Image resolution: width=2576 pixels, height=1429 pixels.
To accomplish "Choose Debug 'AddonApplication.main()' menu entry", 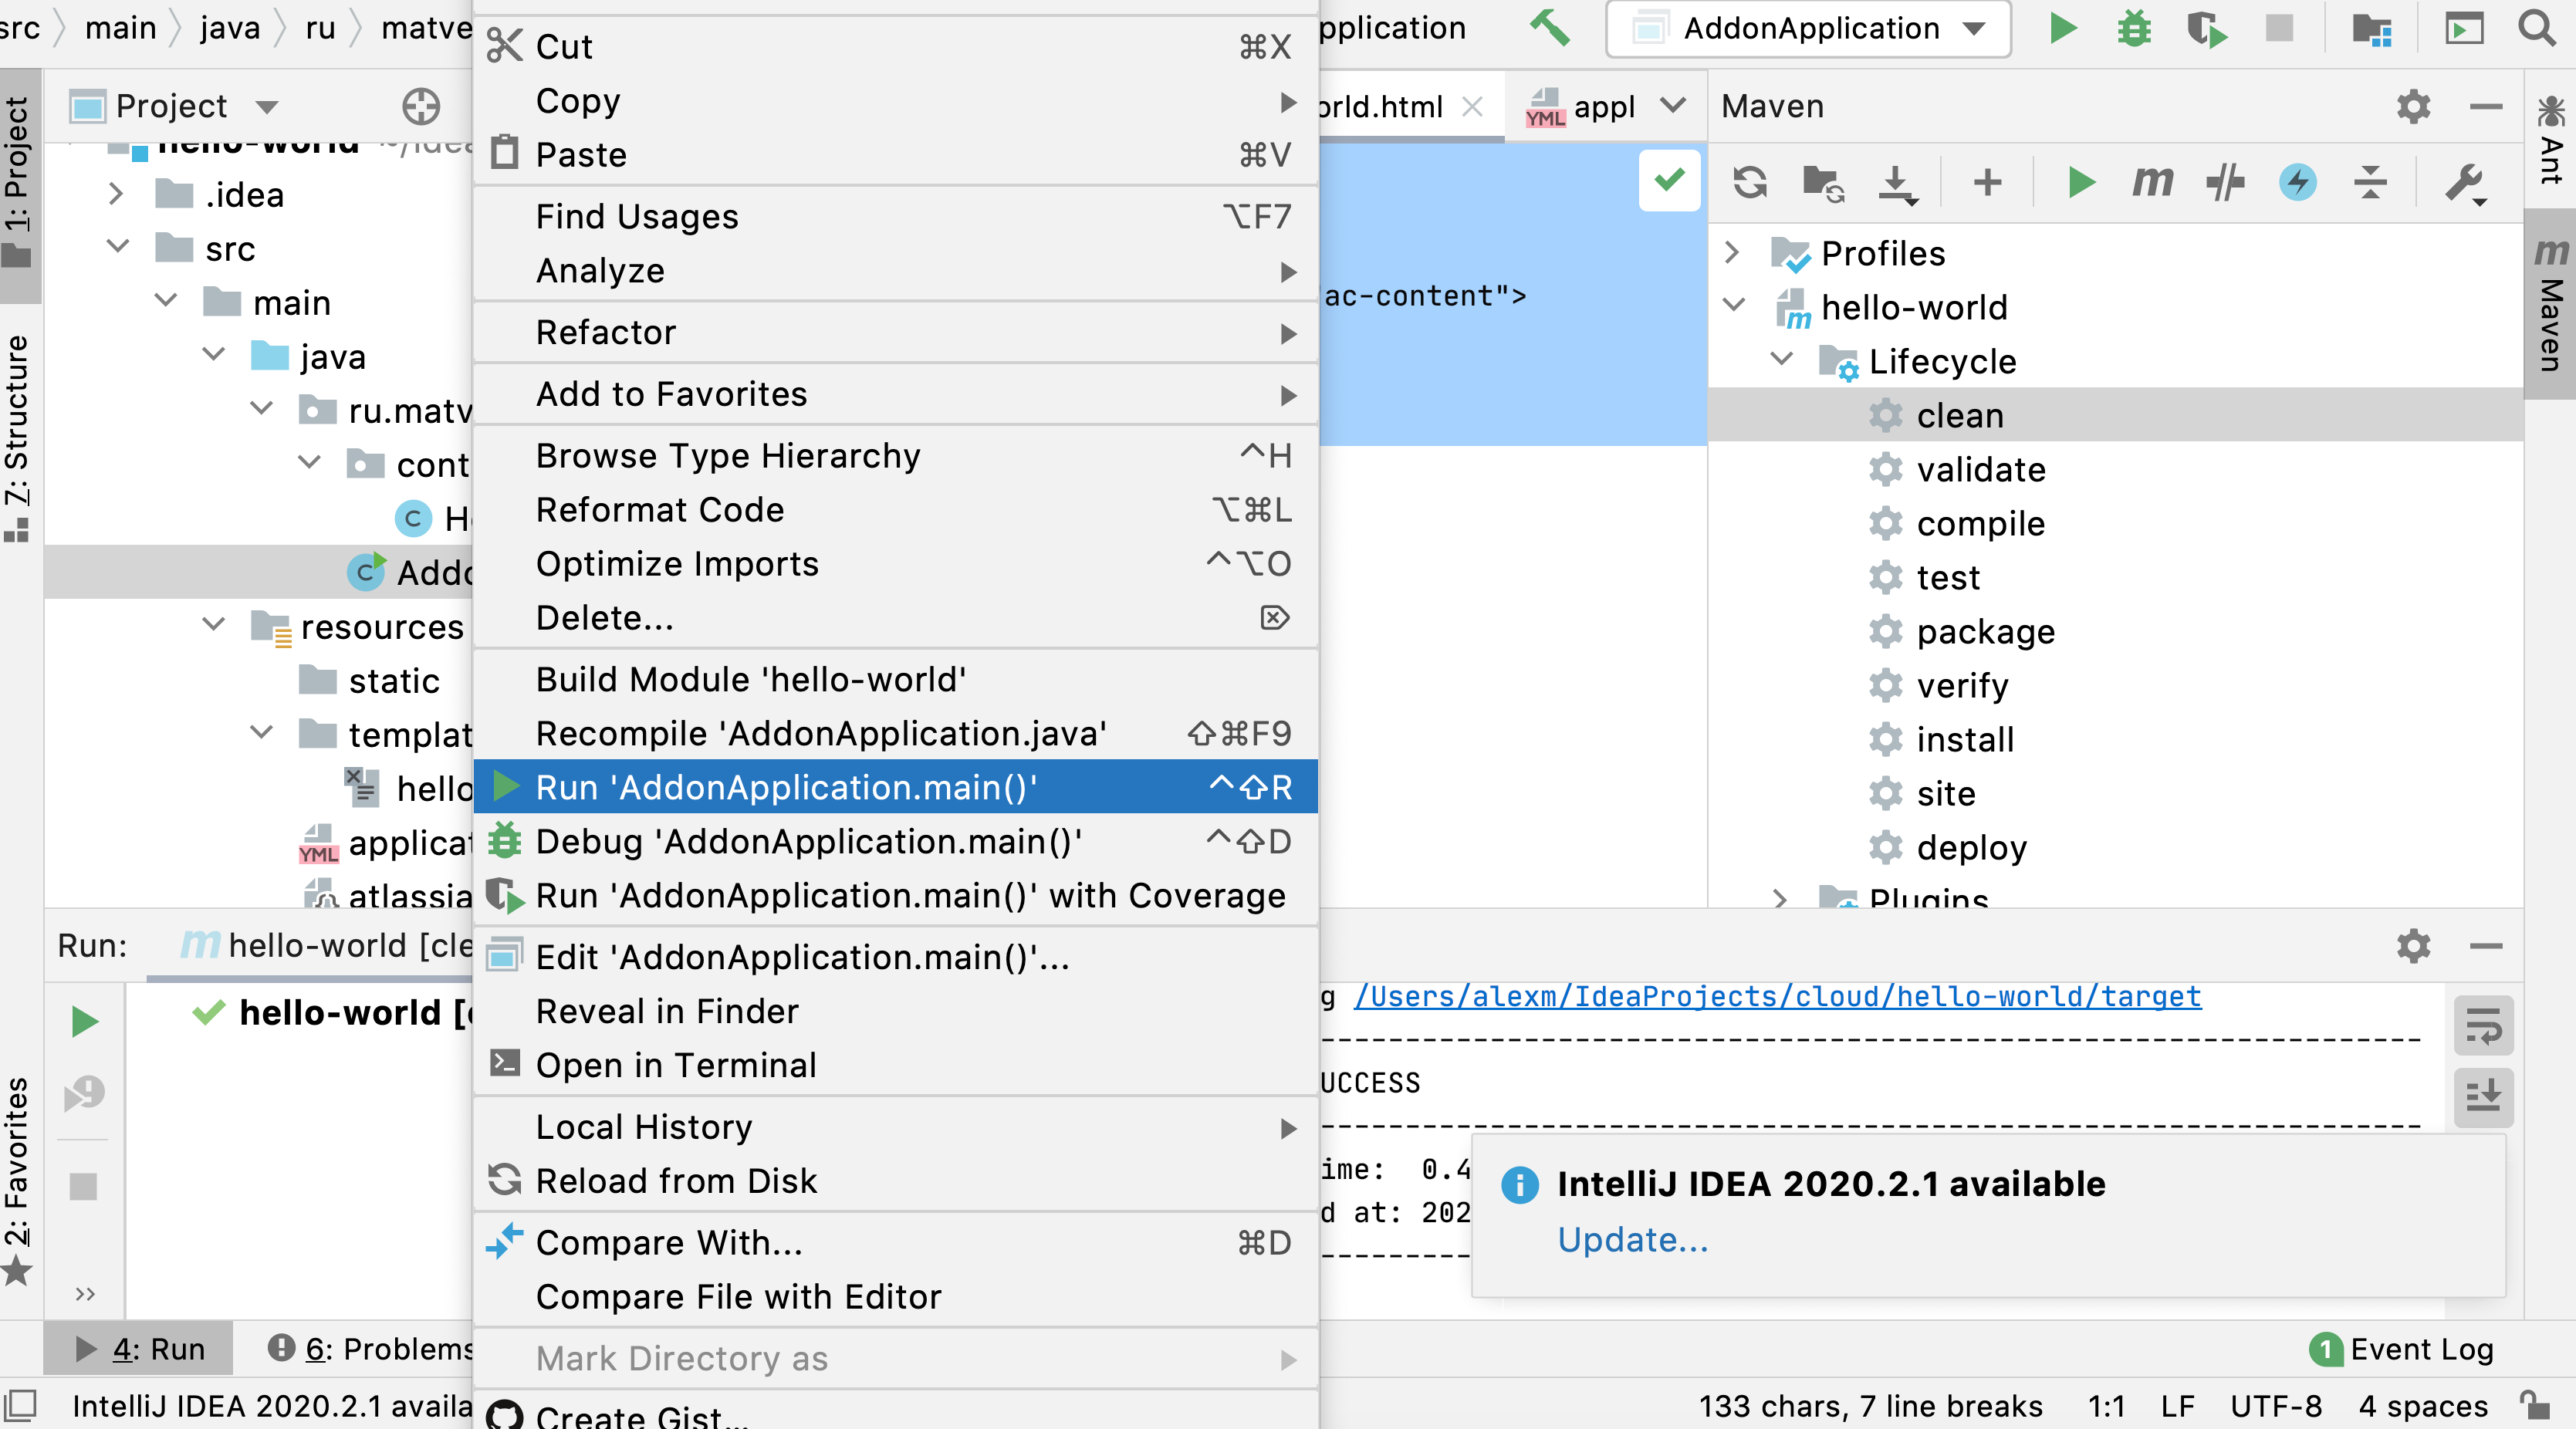I will [895, 841].
